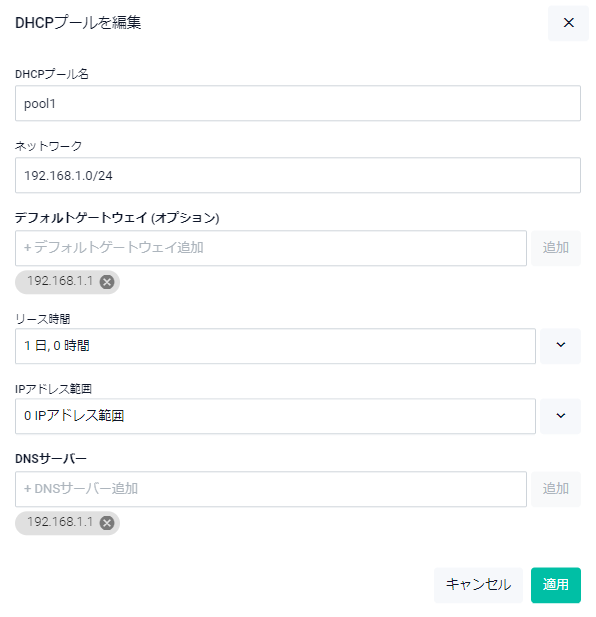Click the DHCPプールを編集 dialog title

(x=78, y=22)
